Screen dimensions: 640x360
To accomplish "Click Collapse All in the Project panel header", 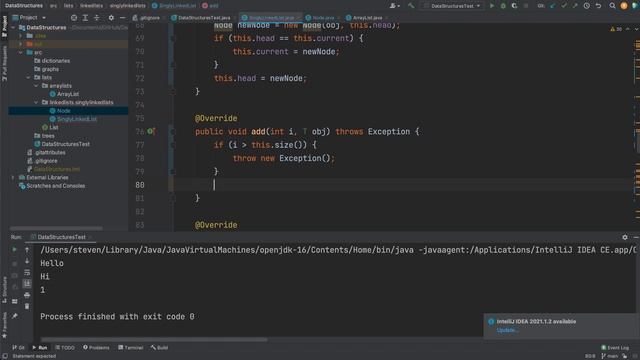I will 97,18.
